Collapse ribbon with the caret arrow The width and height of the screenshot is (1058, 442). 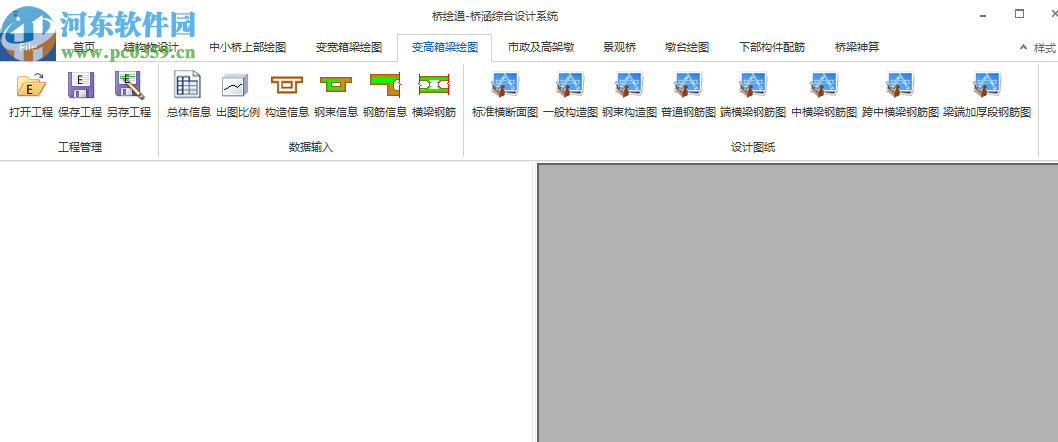(x=1024, y=48)
